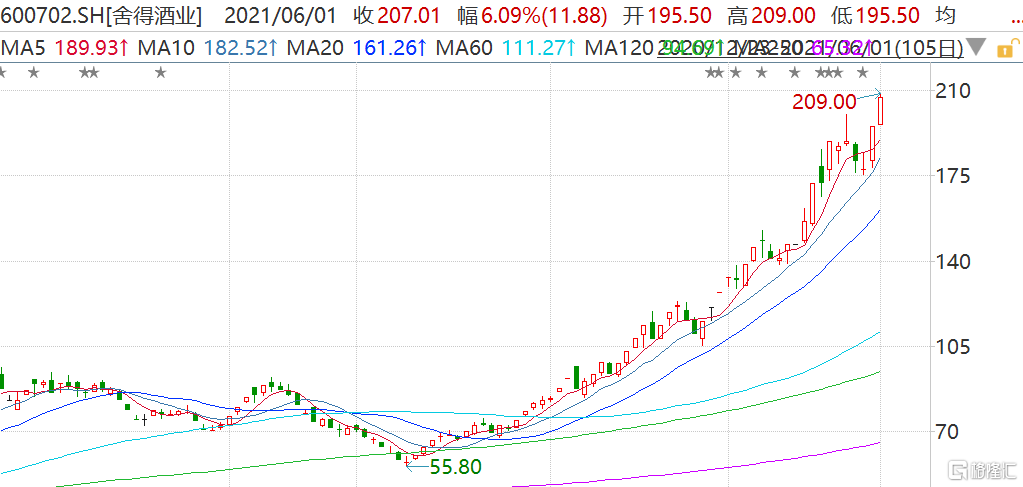The width and height of the screenshot is (1023, 487).
Task: Select the MA10 182.52 indicator label
Action: coord(206,47)
